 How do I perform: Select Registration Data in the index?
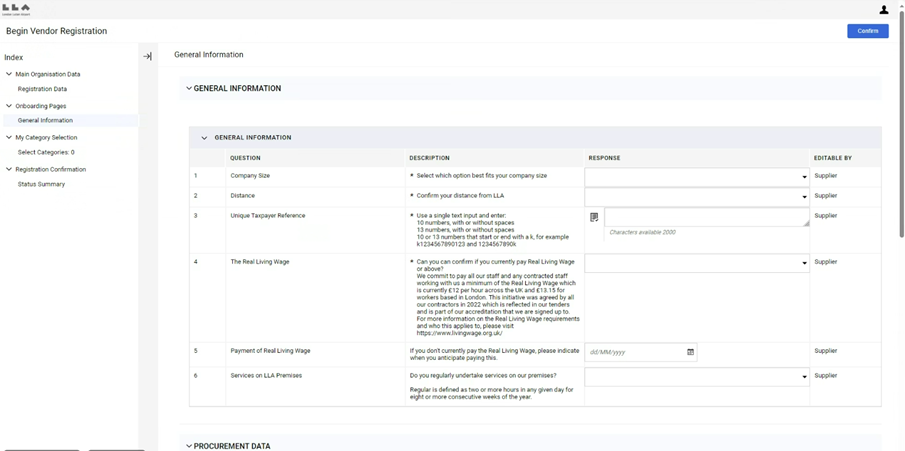(x=42, y=89)
